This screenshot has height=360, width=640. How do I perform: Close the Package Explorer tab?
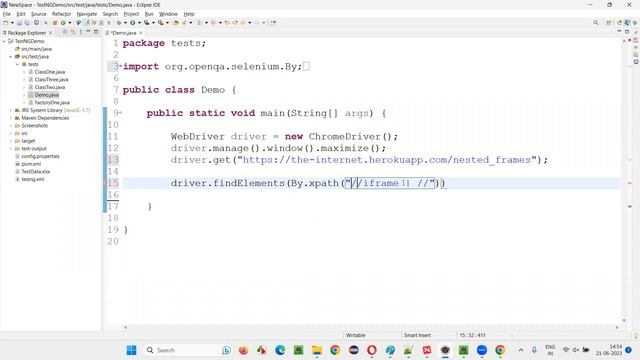pos(51,33)
